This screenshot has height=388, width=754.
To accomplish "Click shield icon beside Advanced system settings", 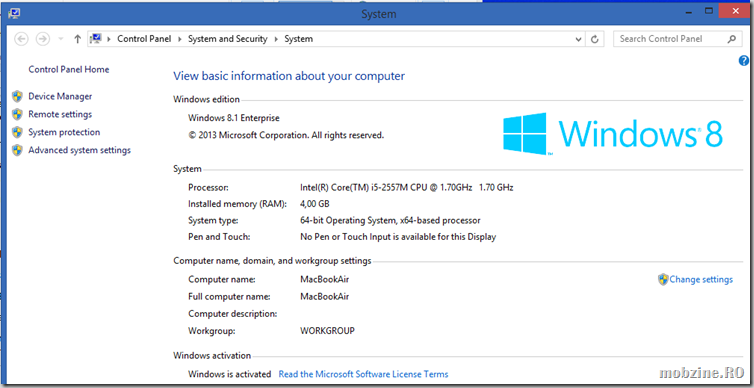I will [17, 150].
